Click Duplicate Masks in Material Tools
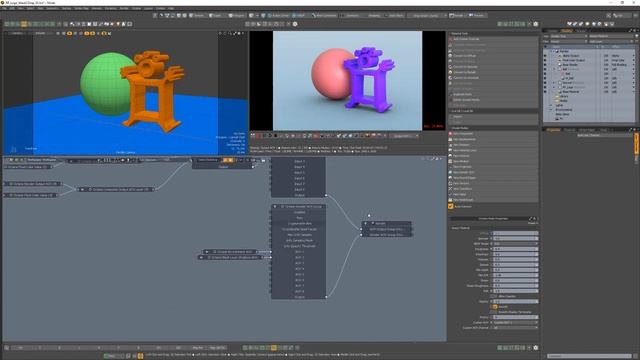The height and width of the screenshot is (360, 640). coord(493,94)
